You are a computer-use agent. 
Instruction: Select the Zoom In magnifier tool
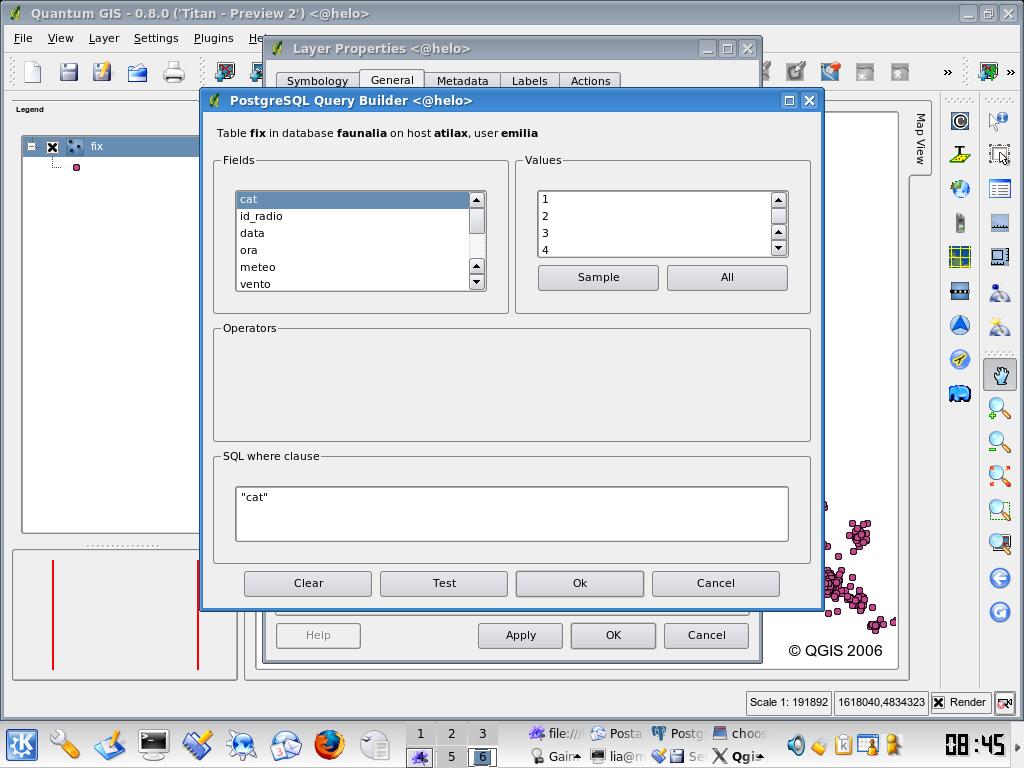(1000, 409)
